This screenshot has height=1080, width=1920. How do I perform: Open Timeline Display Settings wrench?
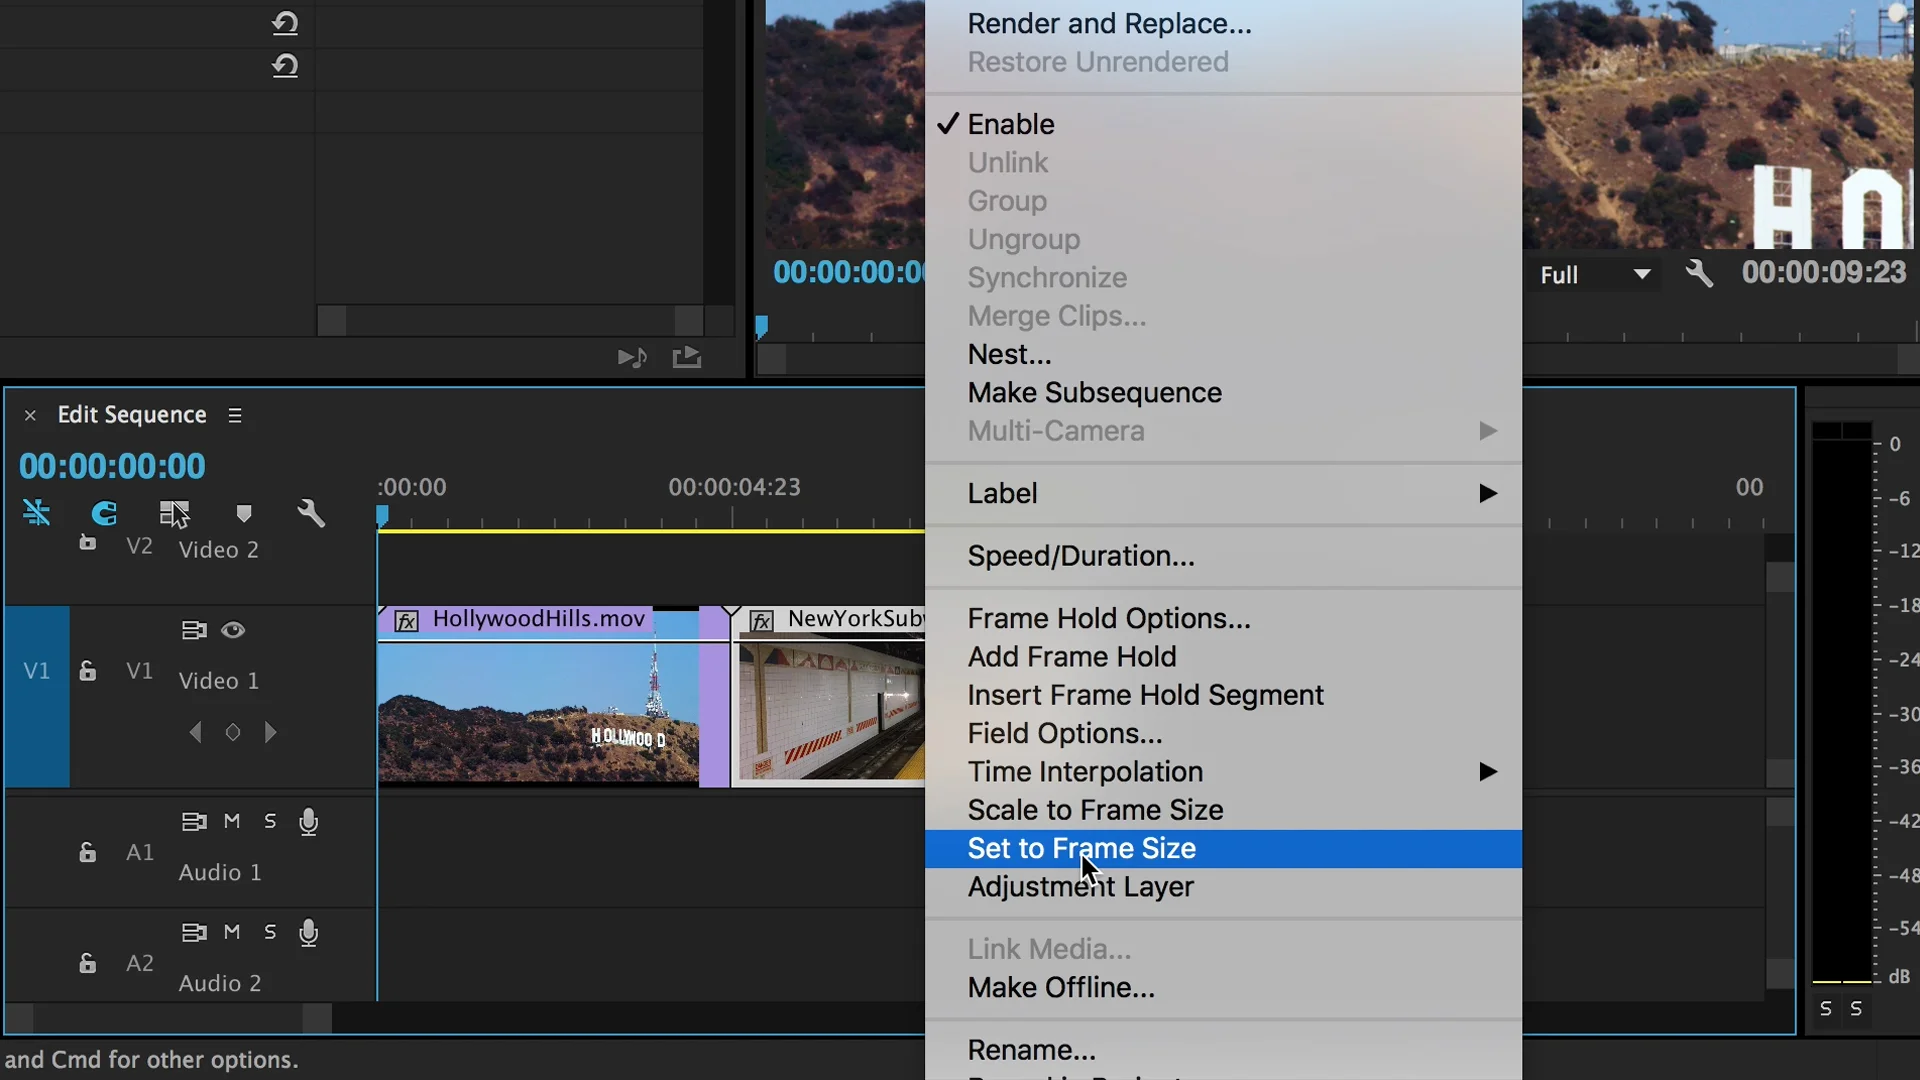pyautogui.click(x=311, y=513)
